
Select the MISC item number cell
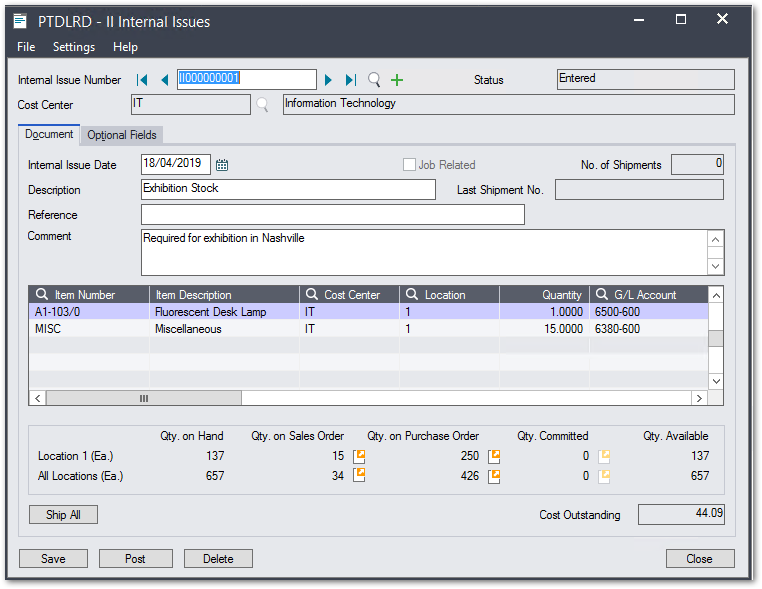[x=89, y=329]
